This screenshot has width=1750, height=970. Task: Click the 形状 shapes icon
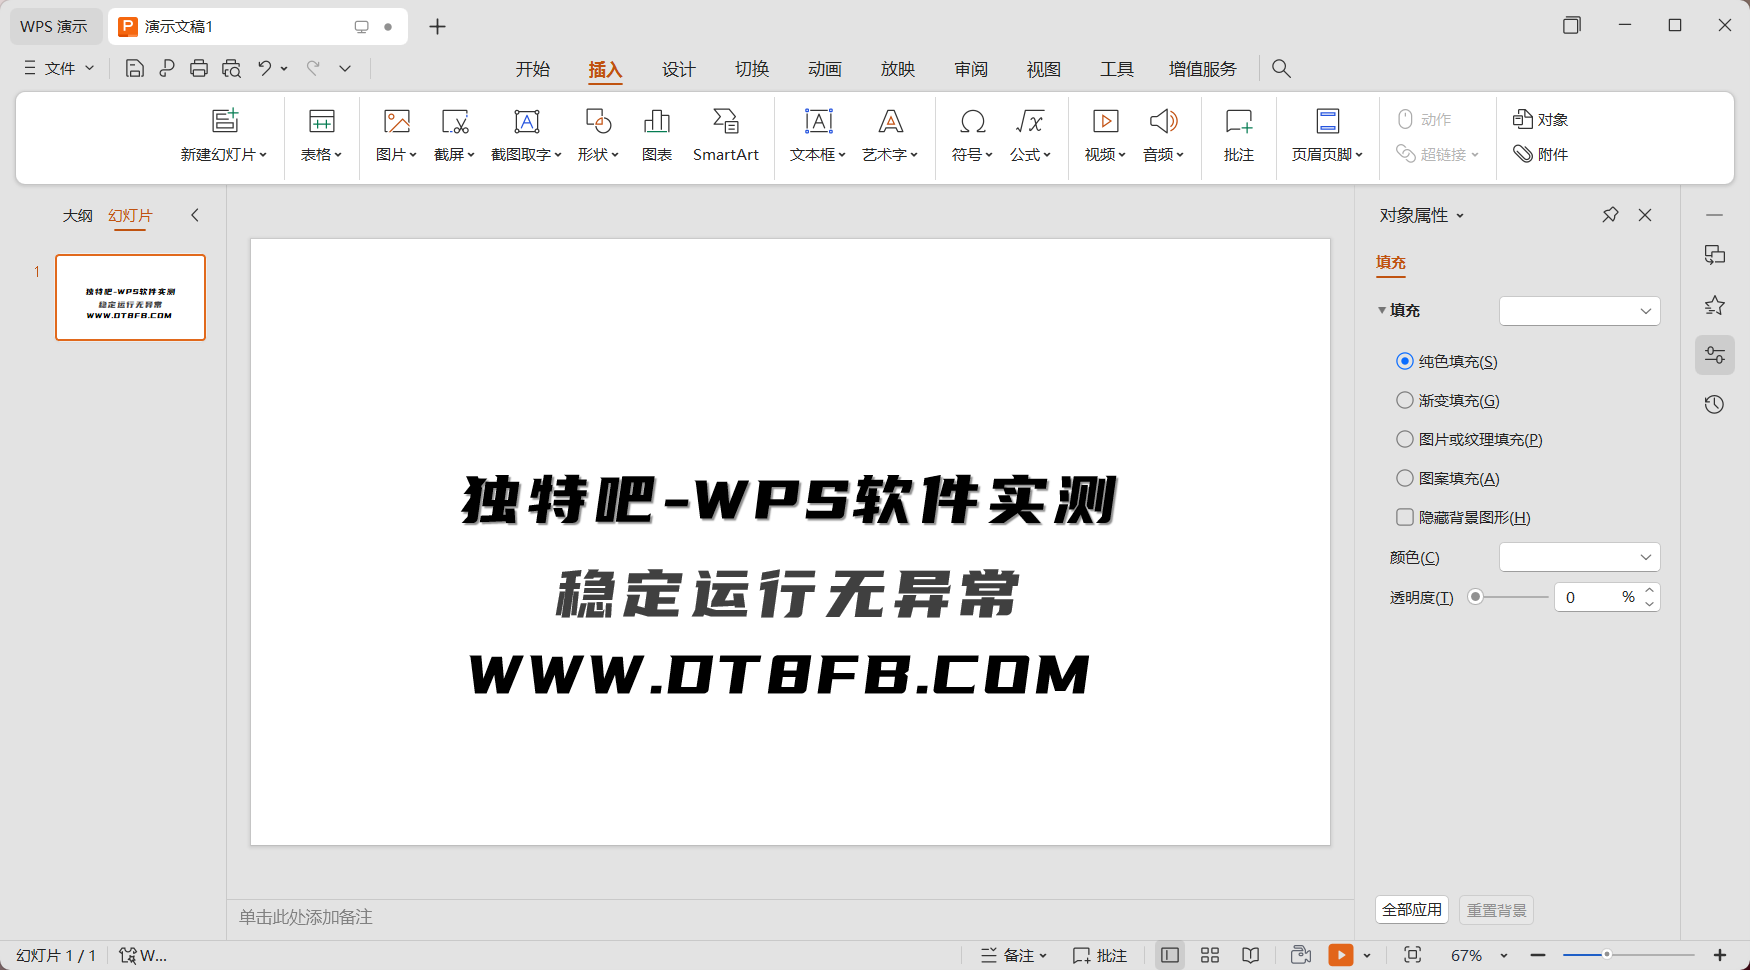tap(598, 121)
